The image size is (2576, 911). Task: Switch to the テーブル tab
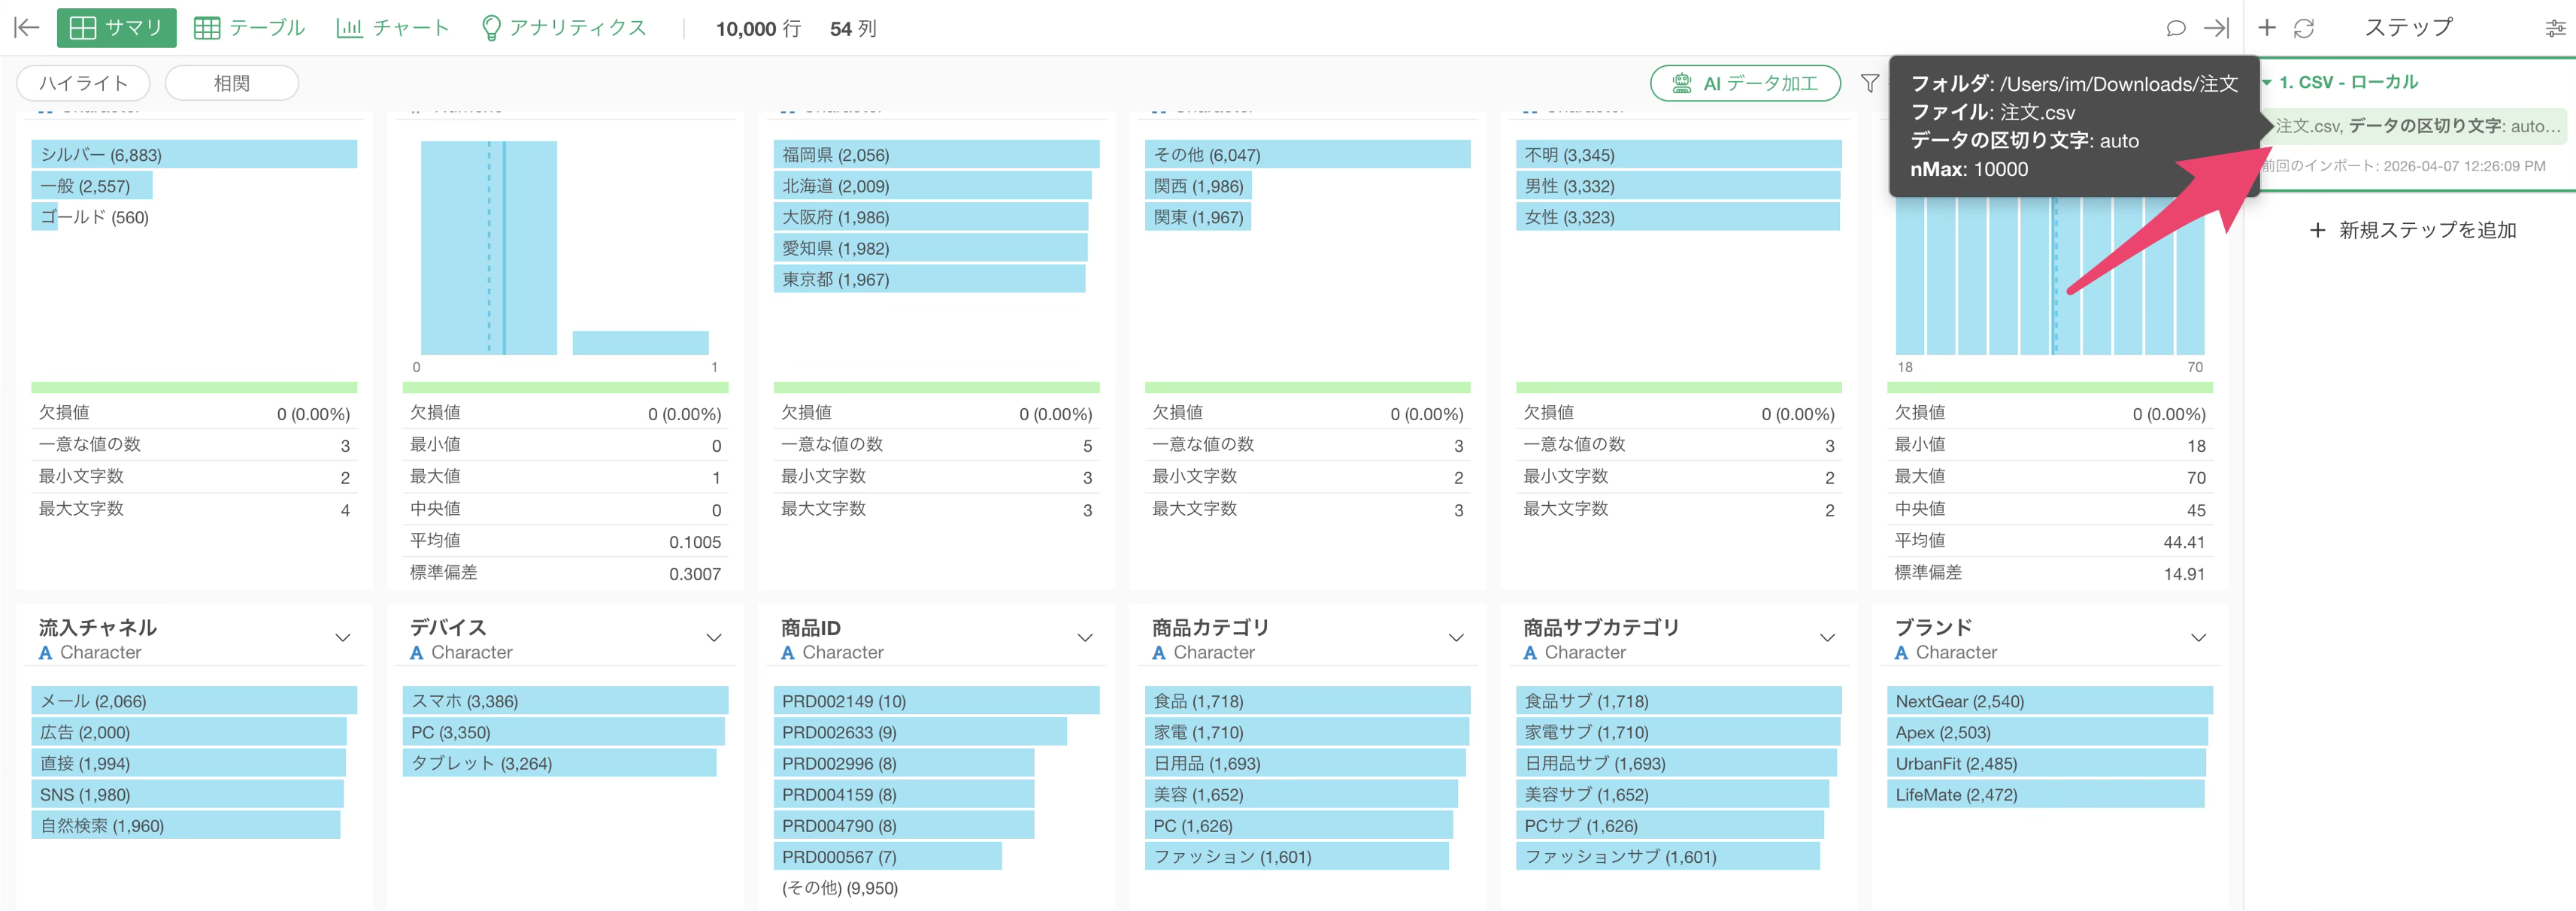pos(249,28)
